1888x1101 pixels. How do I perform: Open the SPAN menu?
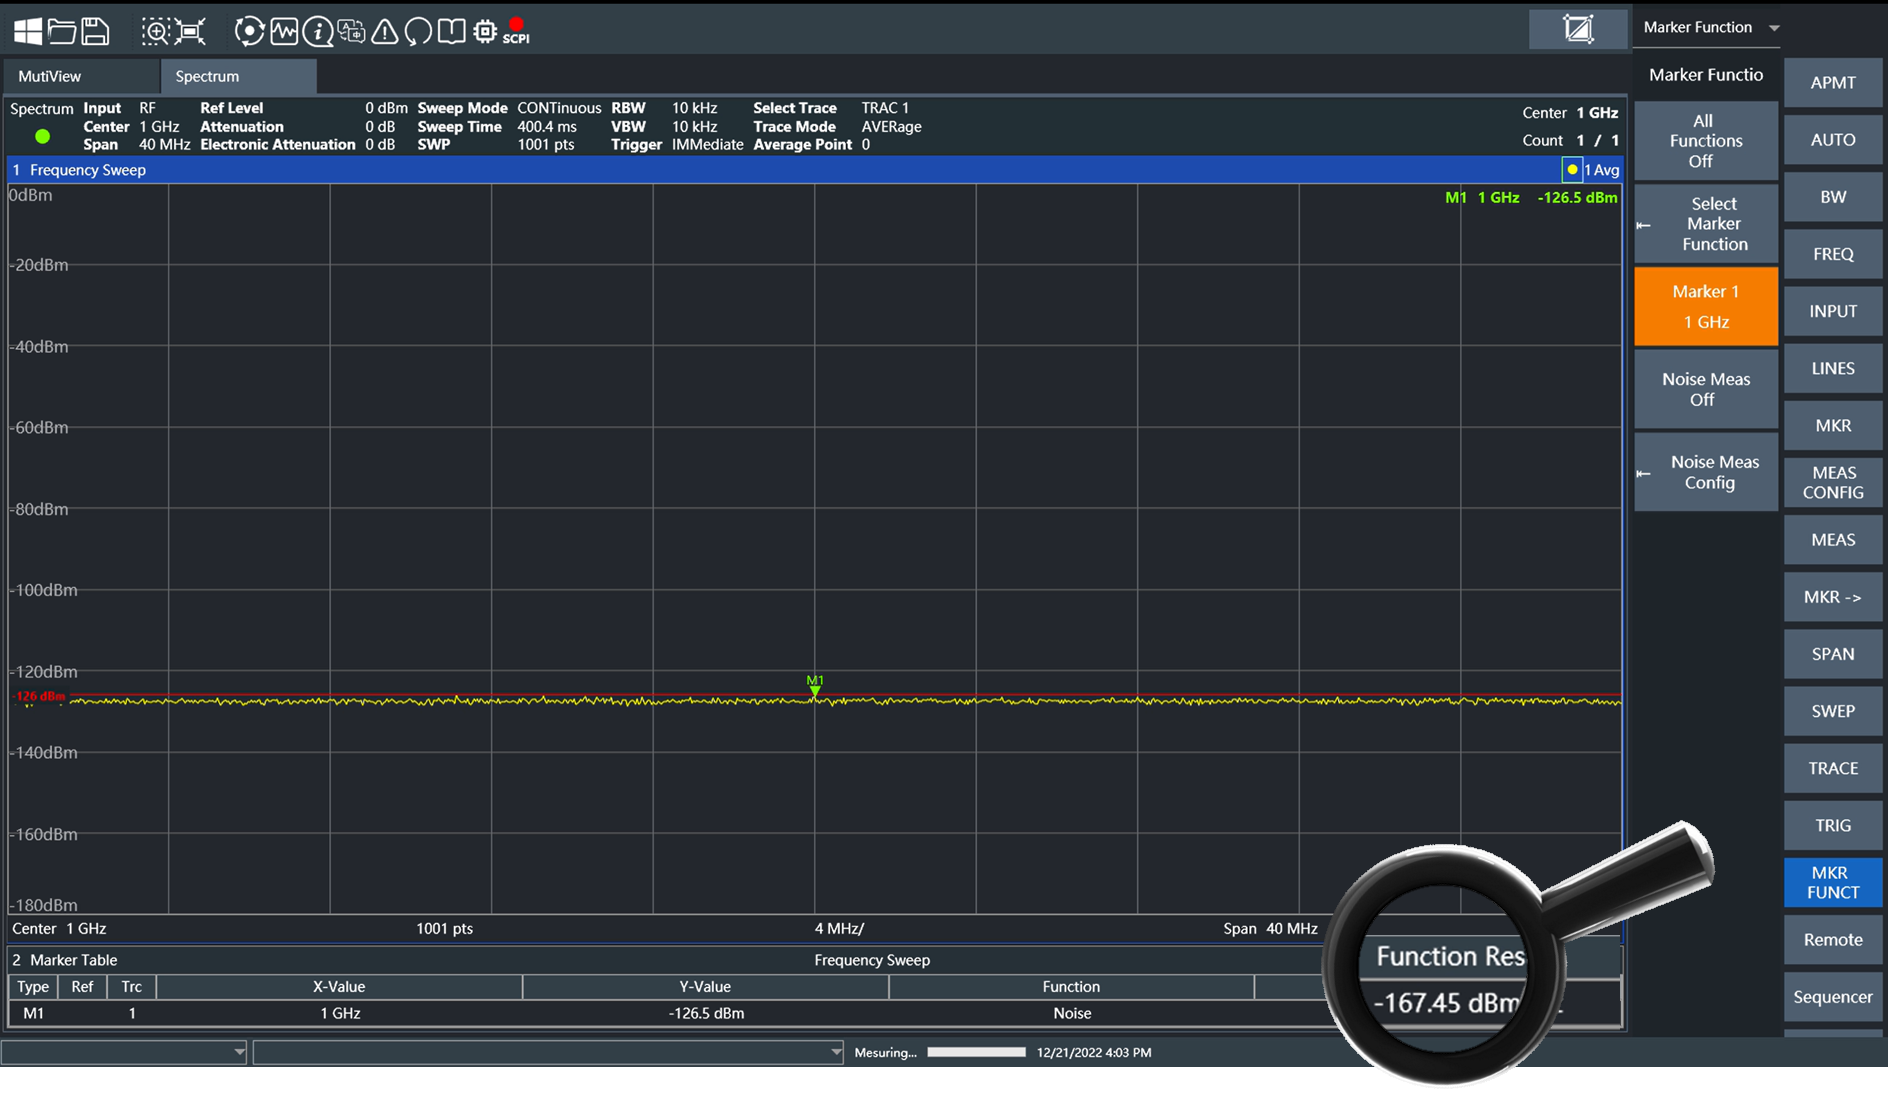[x=1833, y=654]
